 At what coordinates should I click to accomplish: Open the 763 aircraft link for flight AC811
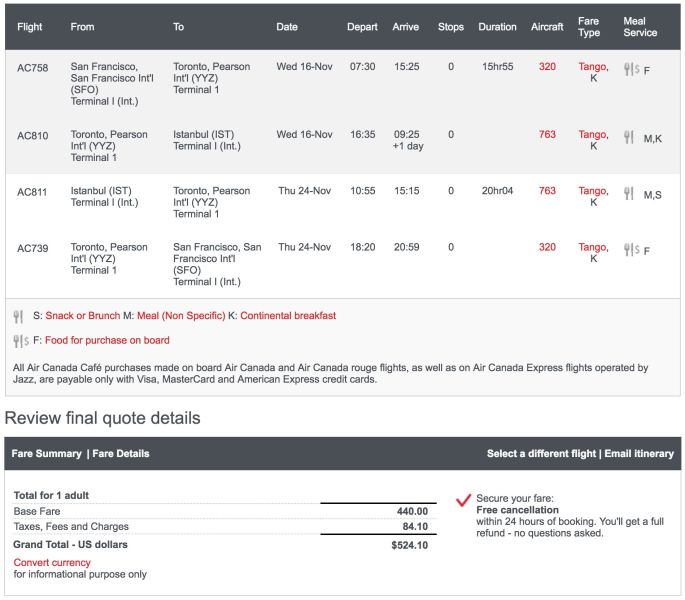[x=547, y=191]
